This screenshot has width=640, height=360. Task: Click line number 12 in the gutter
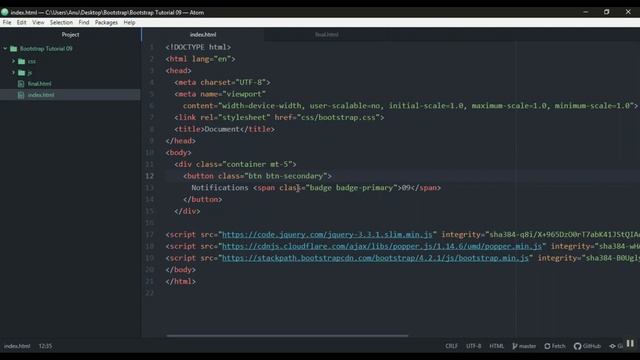coord(150,176)
